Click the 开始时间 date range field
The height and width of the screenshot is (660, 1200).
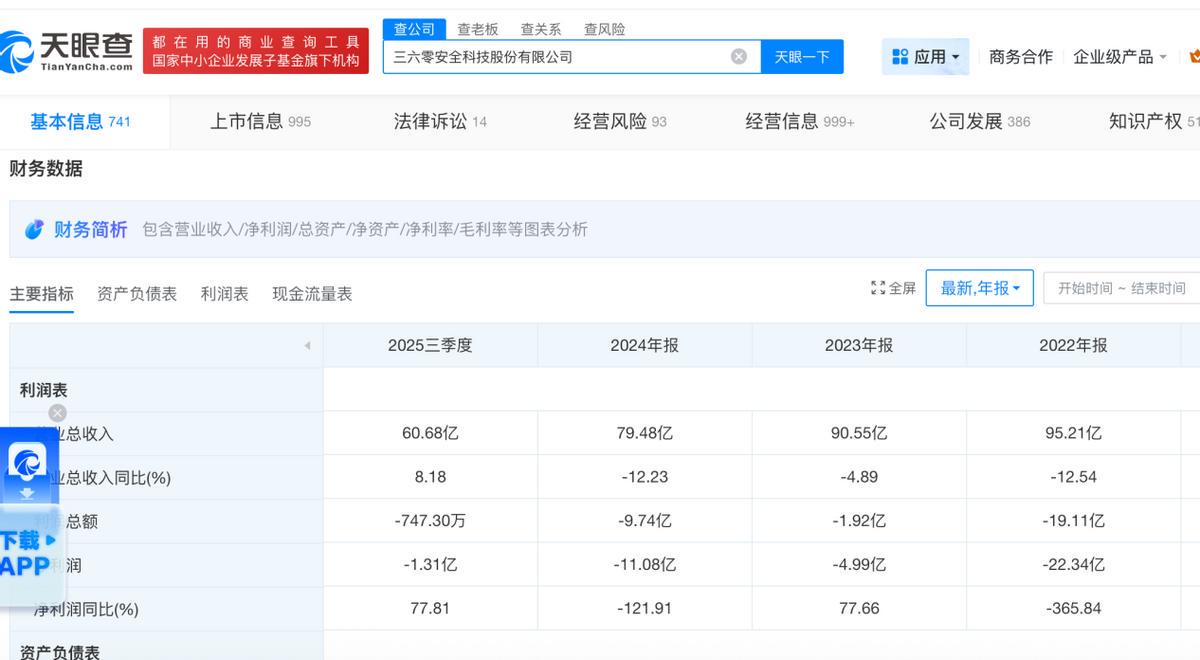point(1120,288)
